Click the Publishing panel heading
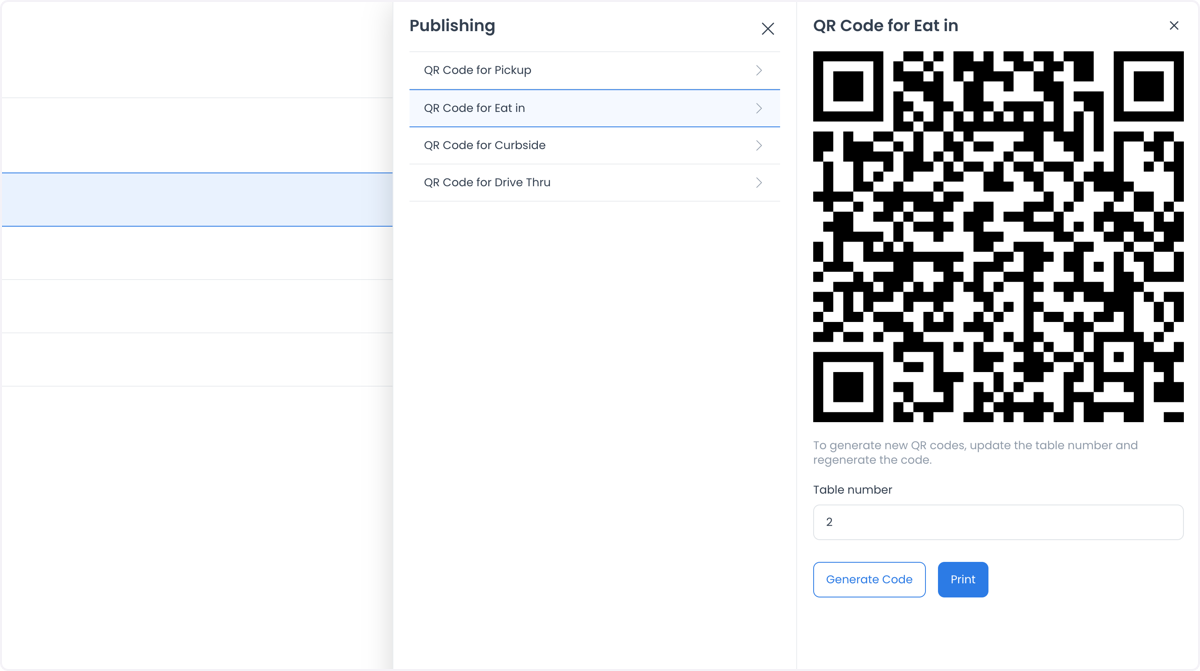The image size is (1200, 671). [452, 26]
